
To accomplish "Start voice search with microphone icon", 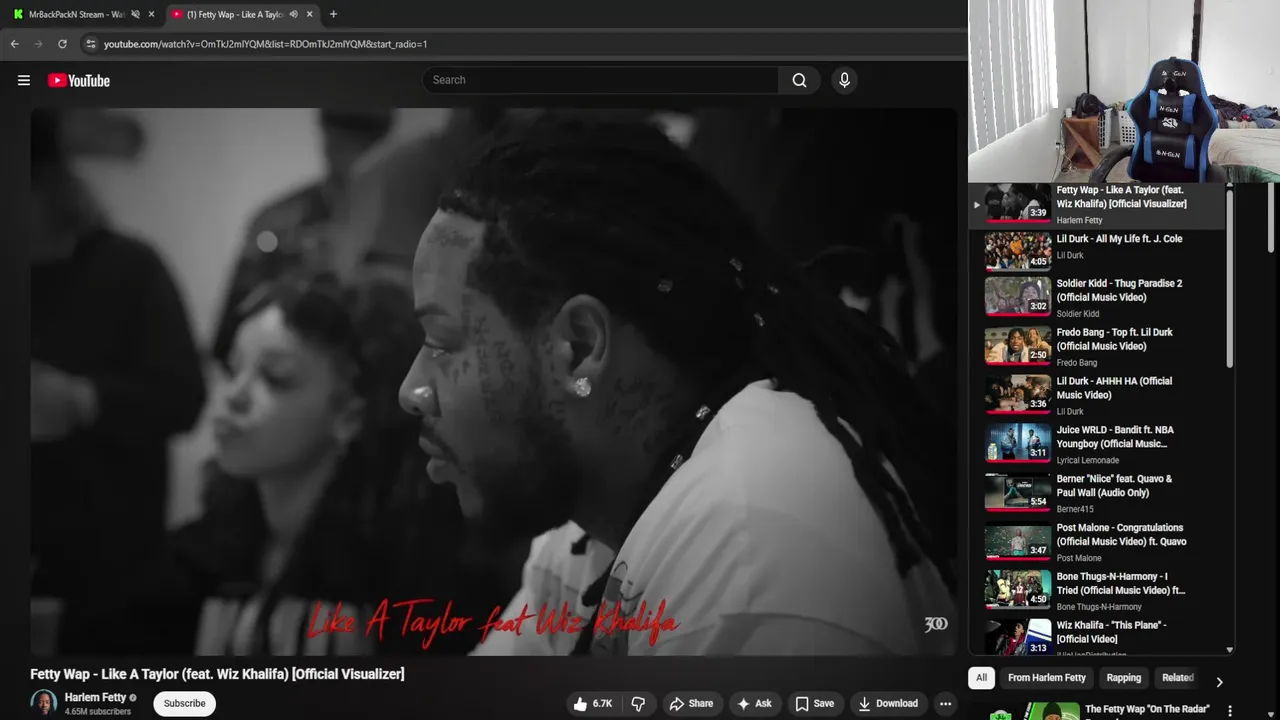I will tap(844, 80).
